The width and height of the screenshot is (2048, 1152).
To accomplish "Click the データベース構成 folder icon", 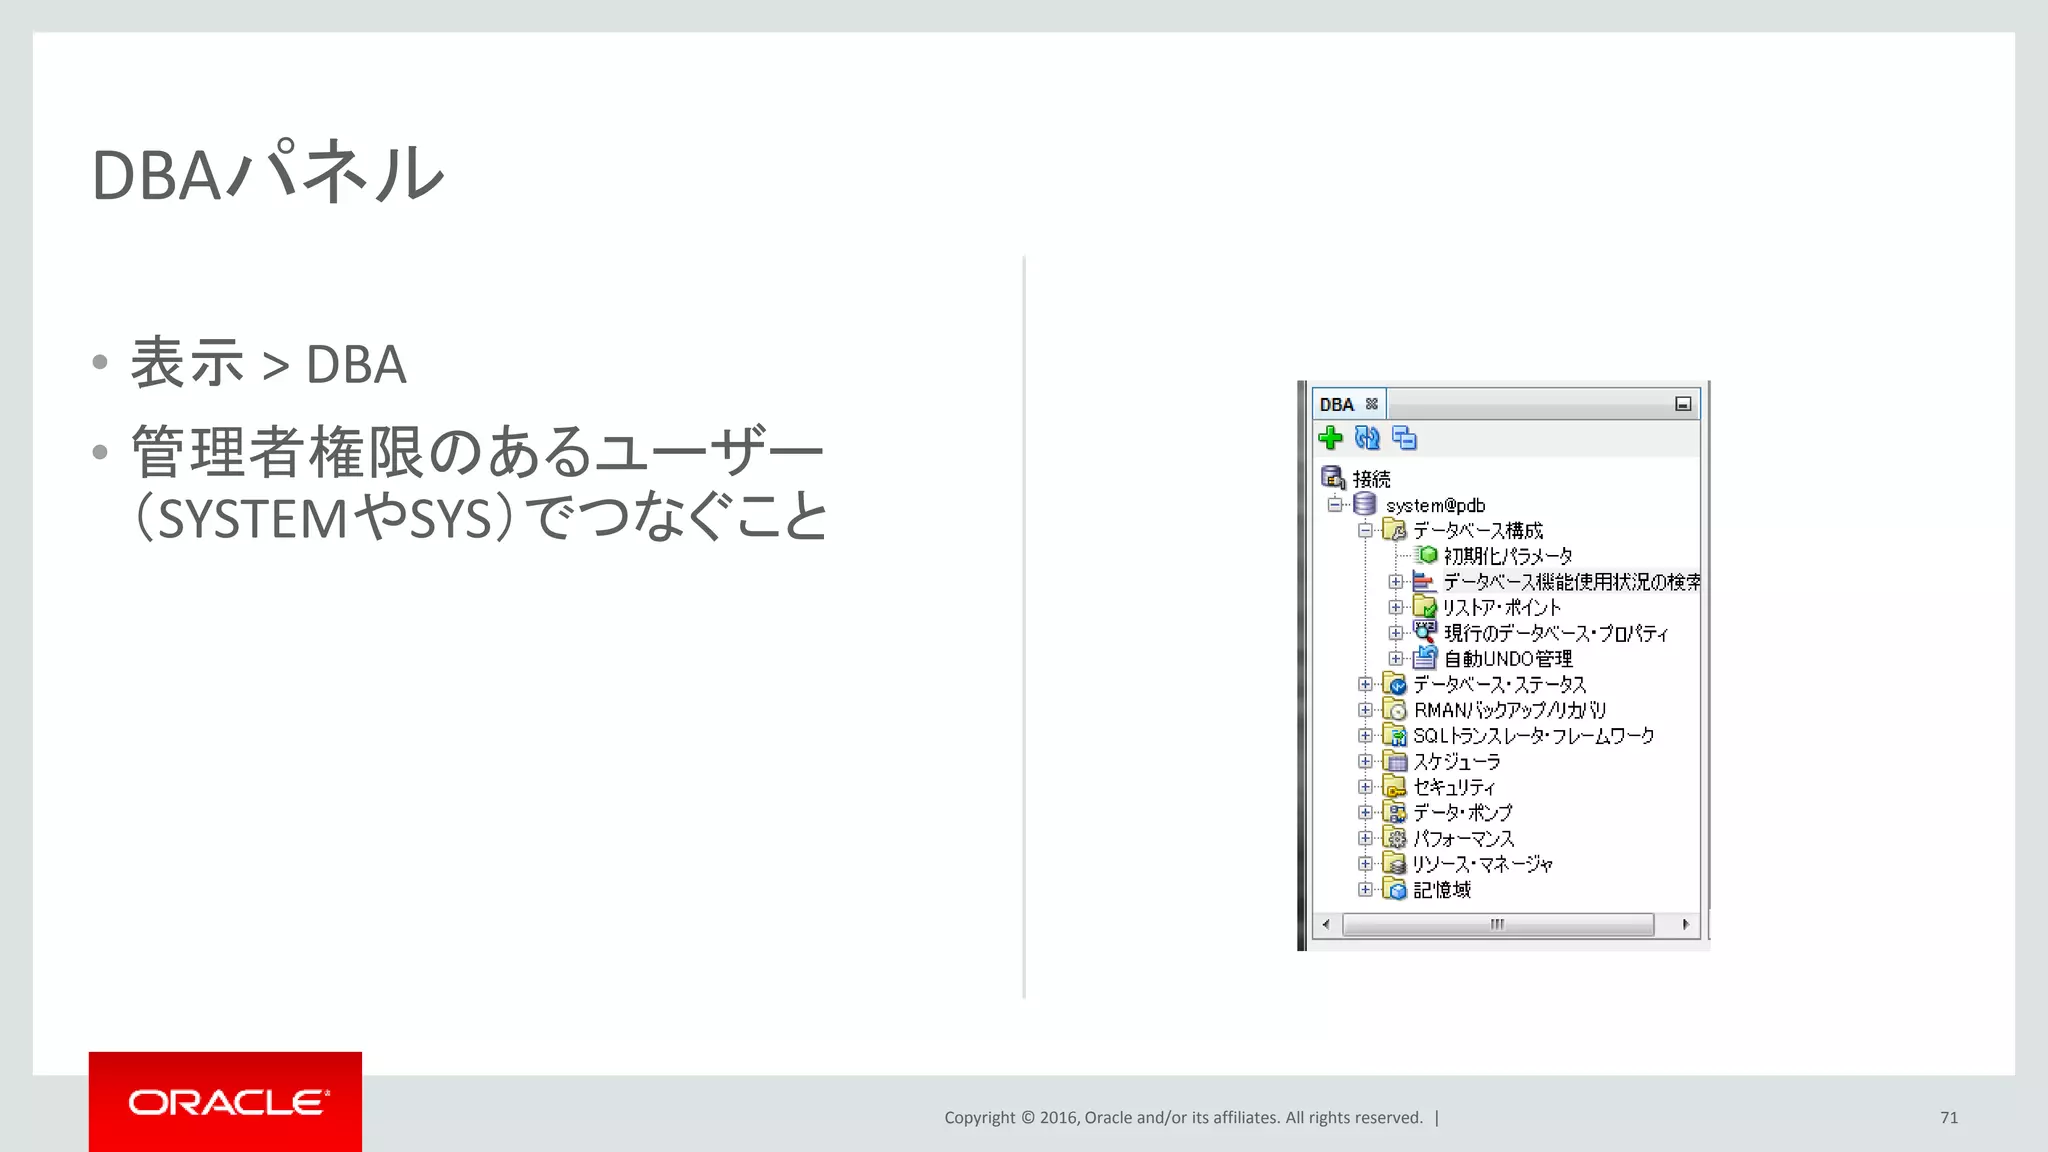I will 1395,530.
